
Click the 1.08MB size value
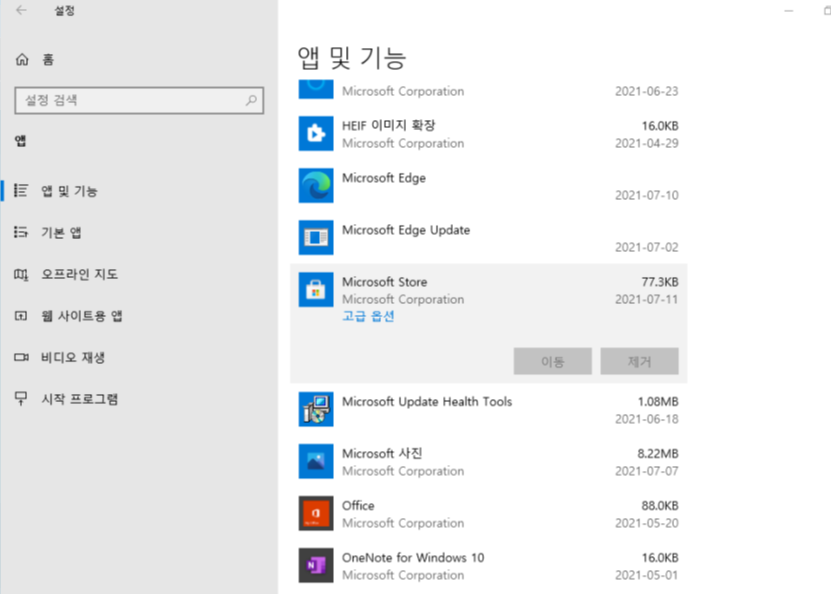click(x=658, y=402)
